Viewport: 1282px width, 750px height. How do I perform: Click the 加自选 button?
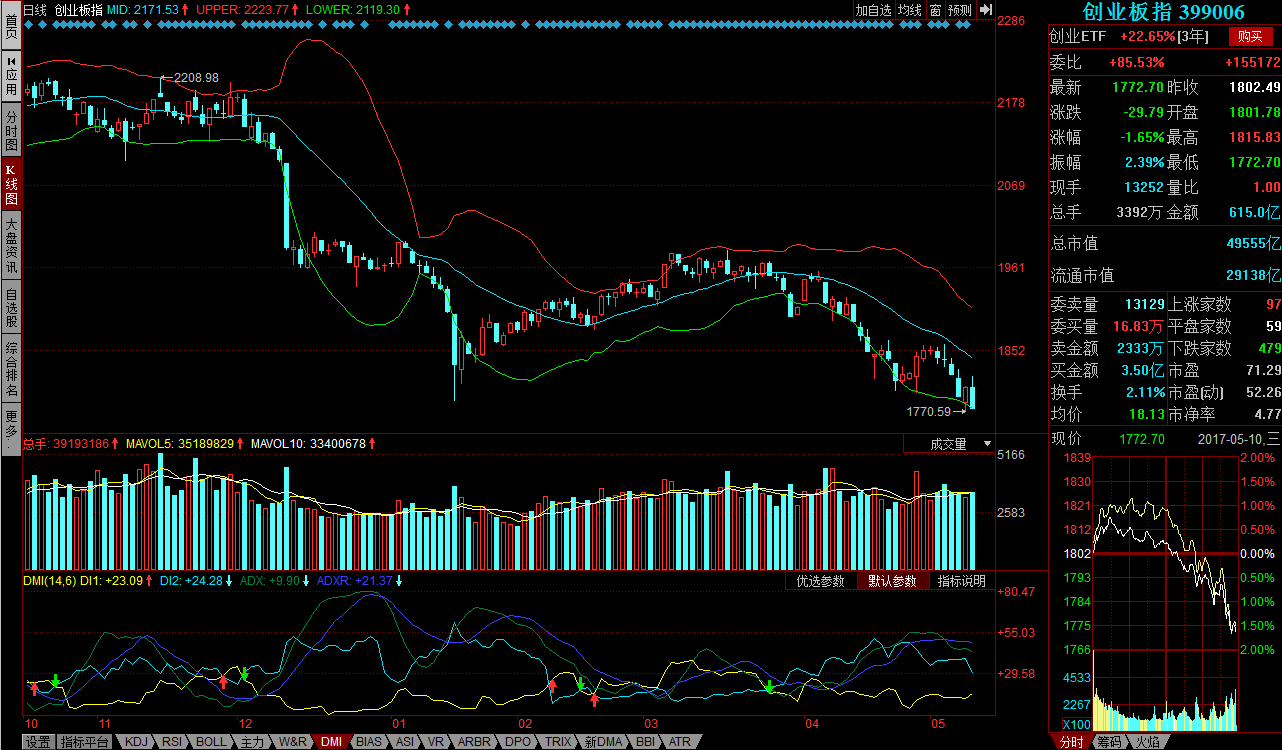pyautogui.click(x=873, y=10)
